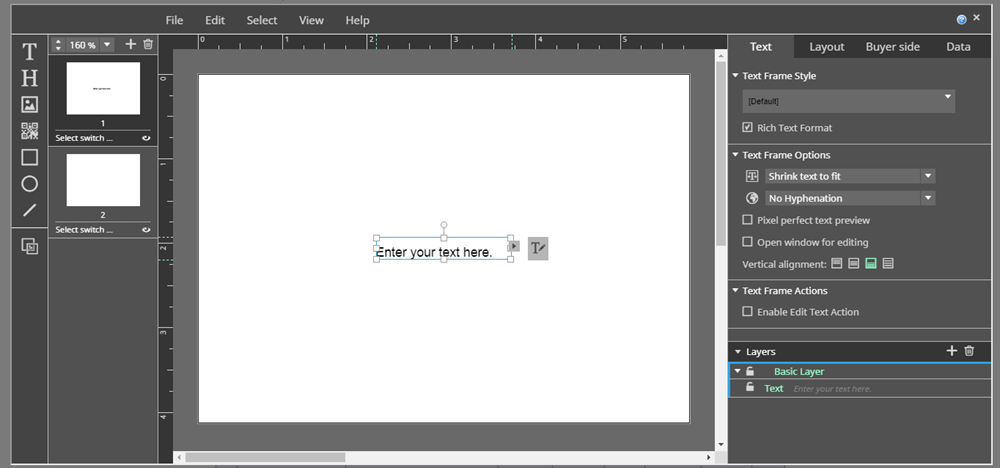Toggle visibility eye for page 1
Viewport: 1000px width, 468px height.
146,138
